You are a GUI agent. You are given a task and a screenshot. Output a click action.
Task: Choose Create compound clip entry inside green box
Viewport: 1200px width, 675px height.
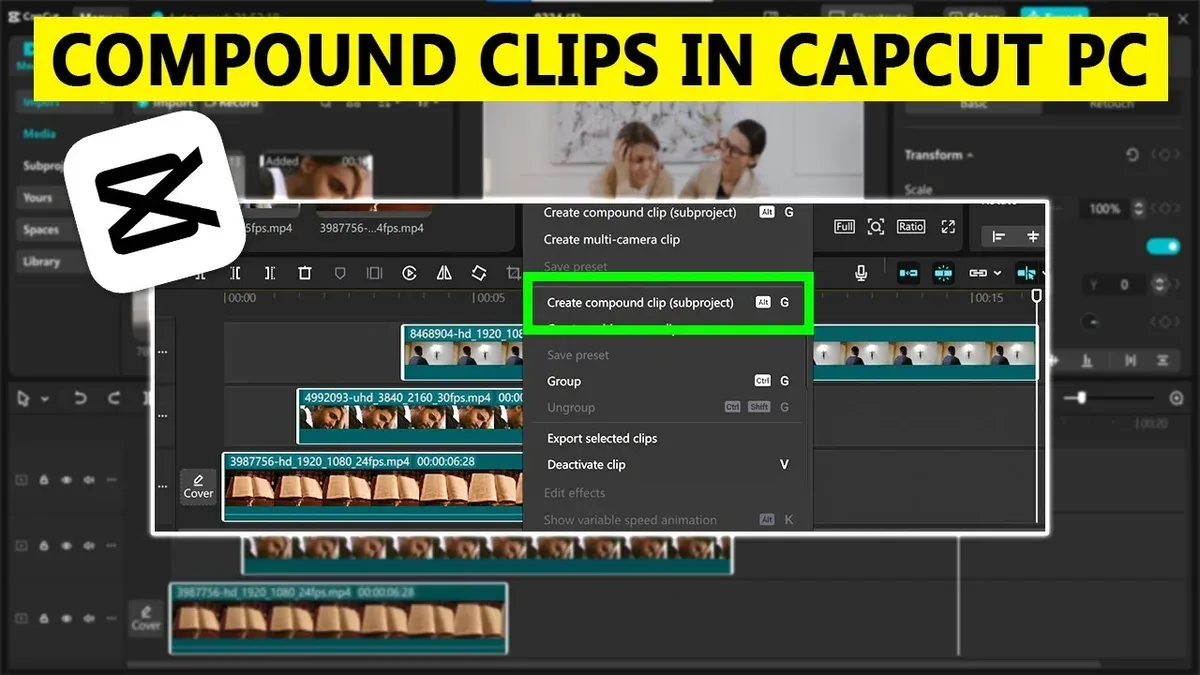(669, 302)
